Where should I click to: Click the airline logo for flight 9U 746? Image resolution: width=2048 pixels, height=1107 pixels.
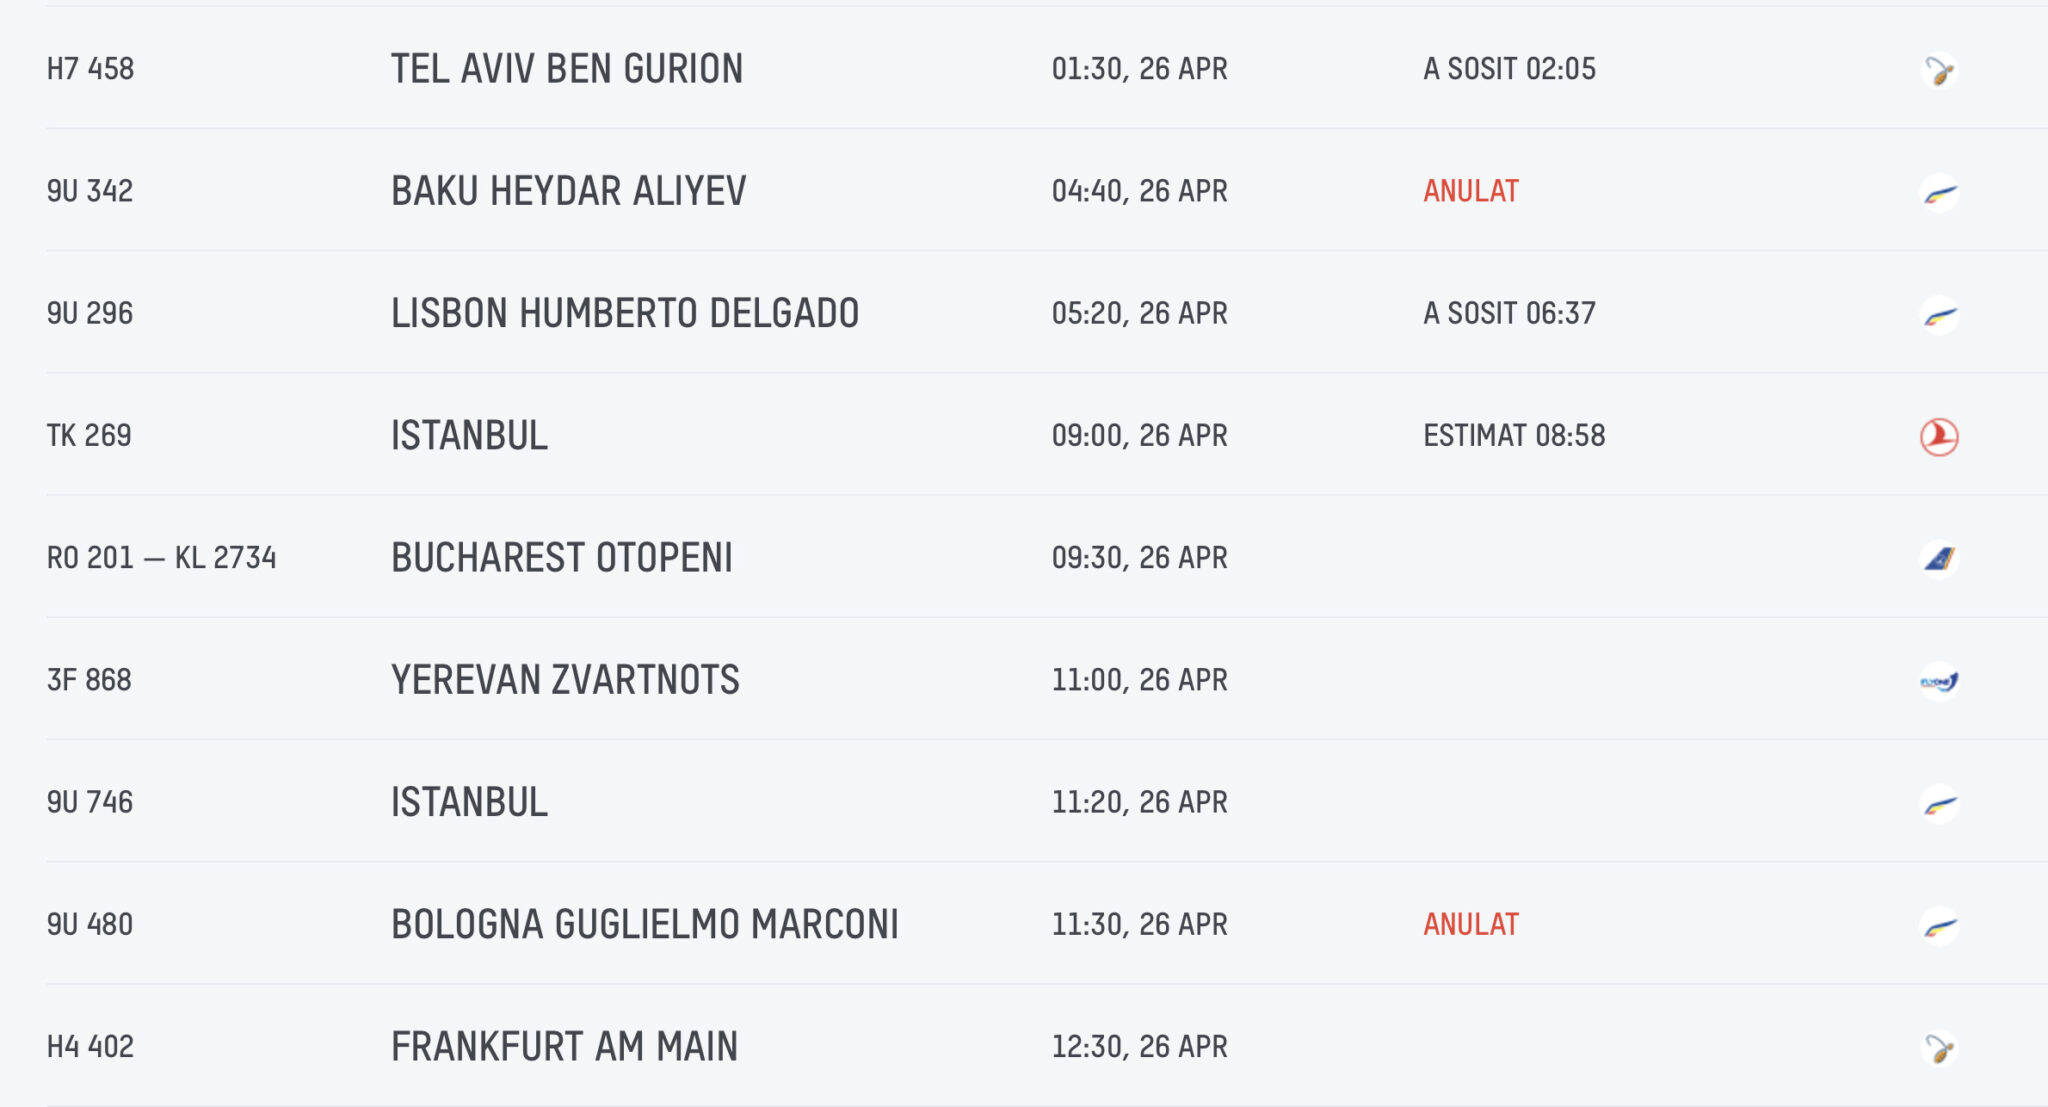pyautogui.click(x=1939, y=804)
